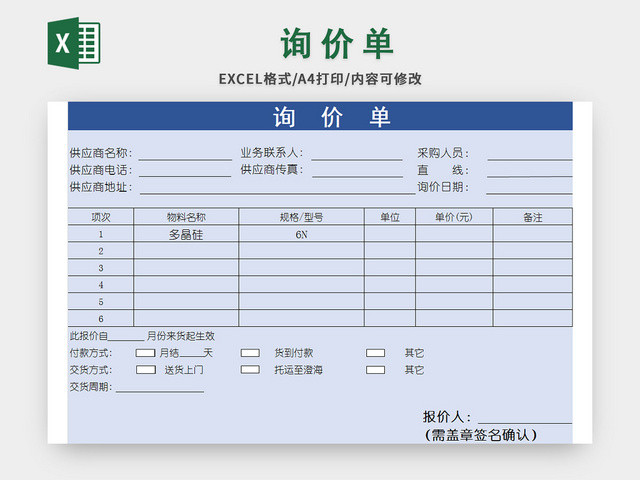Select the 多晶硅 cell in row 1

pyautogui.click(x=186, y=234)
